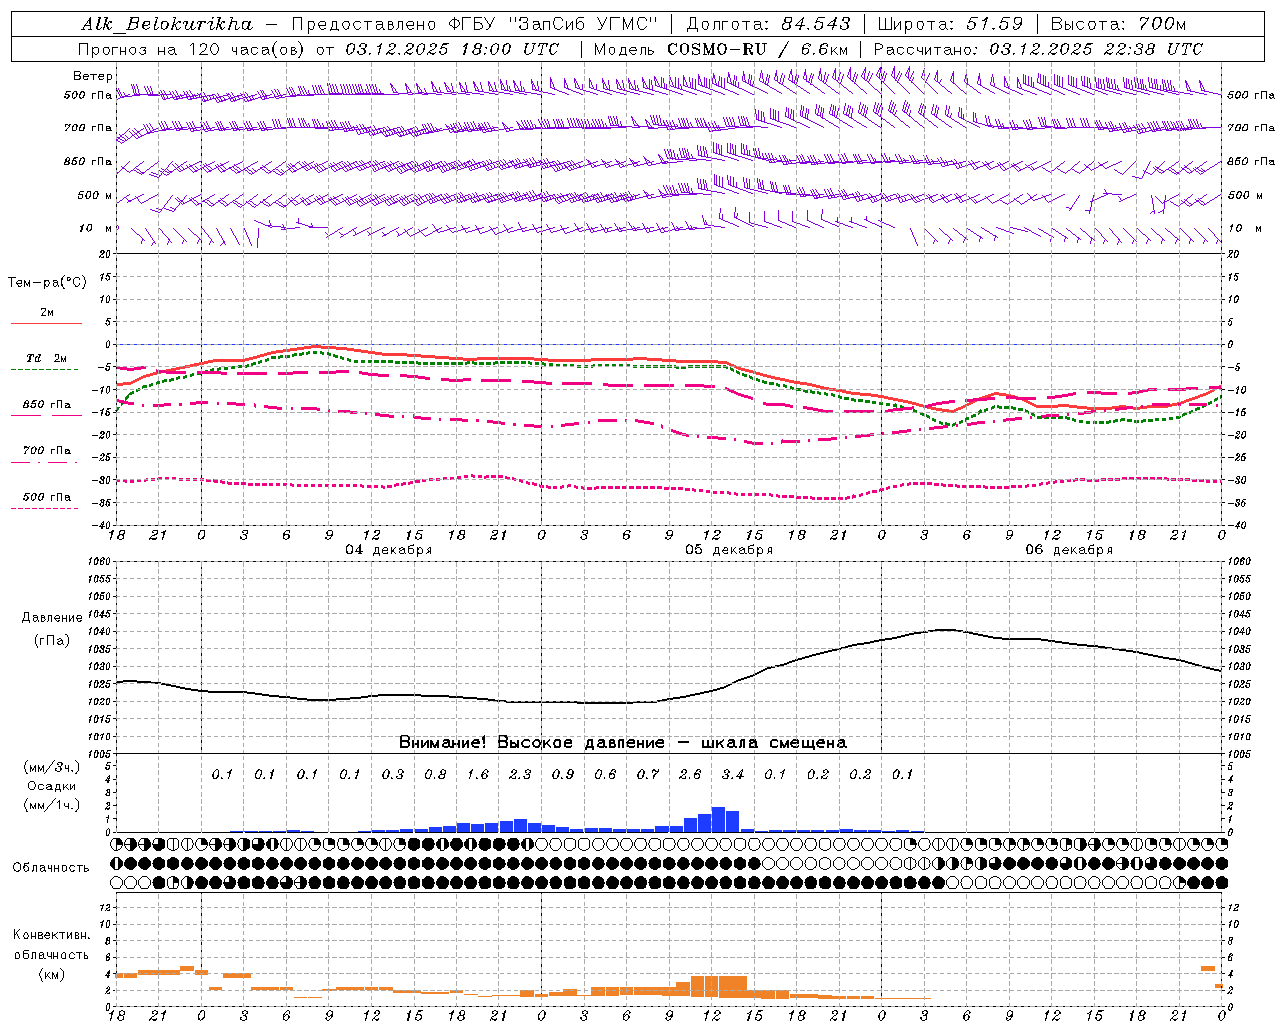Click the tallest blue precipitation bar
The height and width of the screenshot is (1024, 1280).
(718, 820)
